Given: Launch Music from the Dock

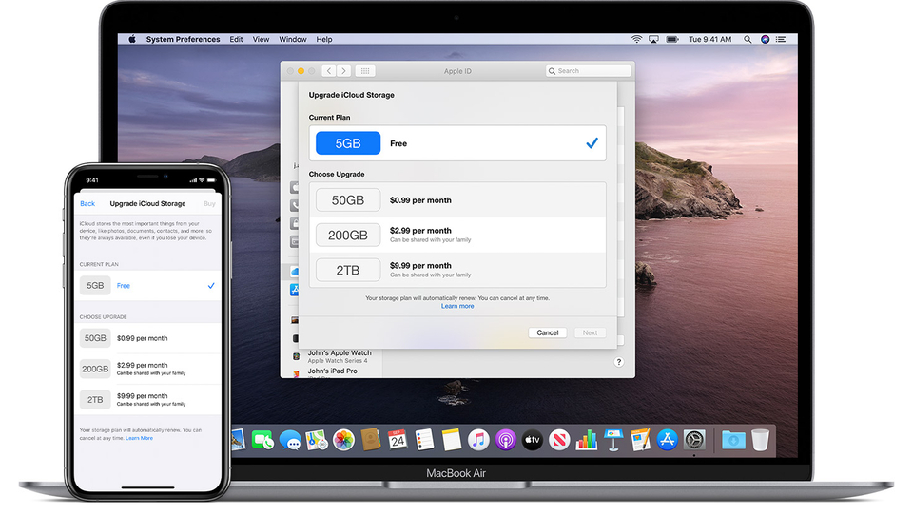Looking at the screenshot, I should pyautogui.click(x=478, y=440).
